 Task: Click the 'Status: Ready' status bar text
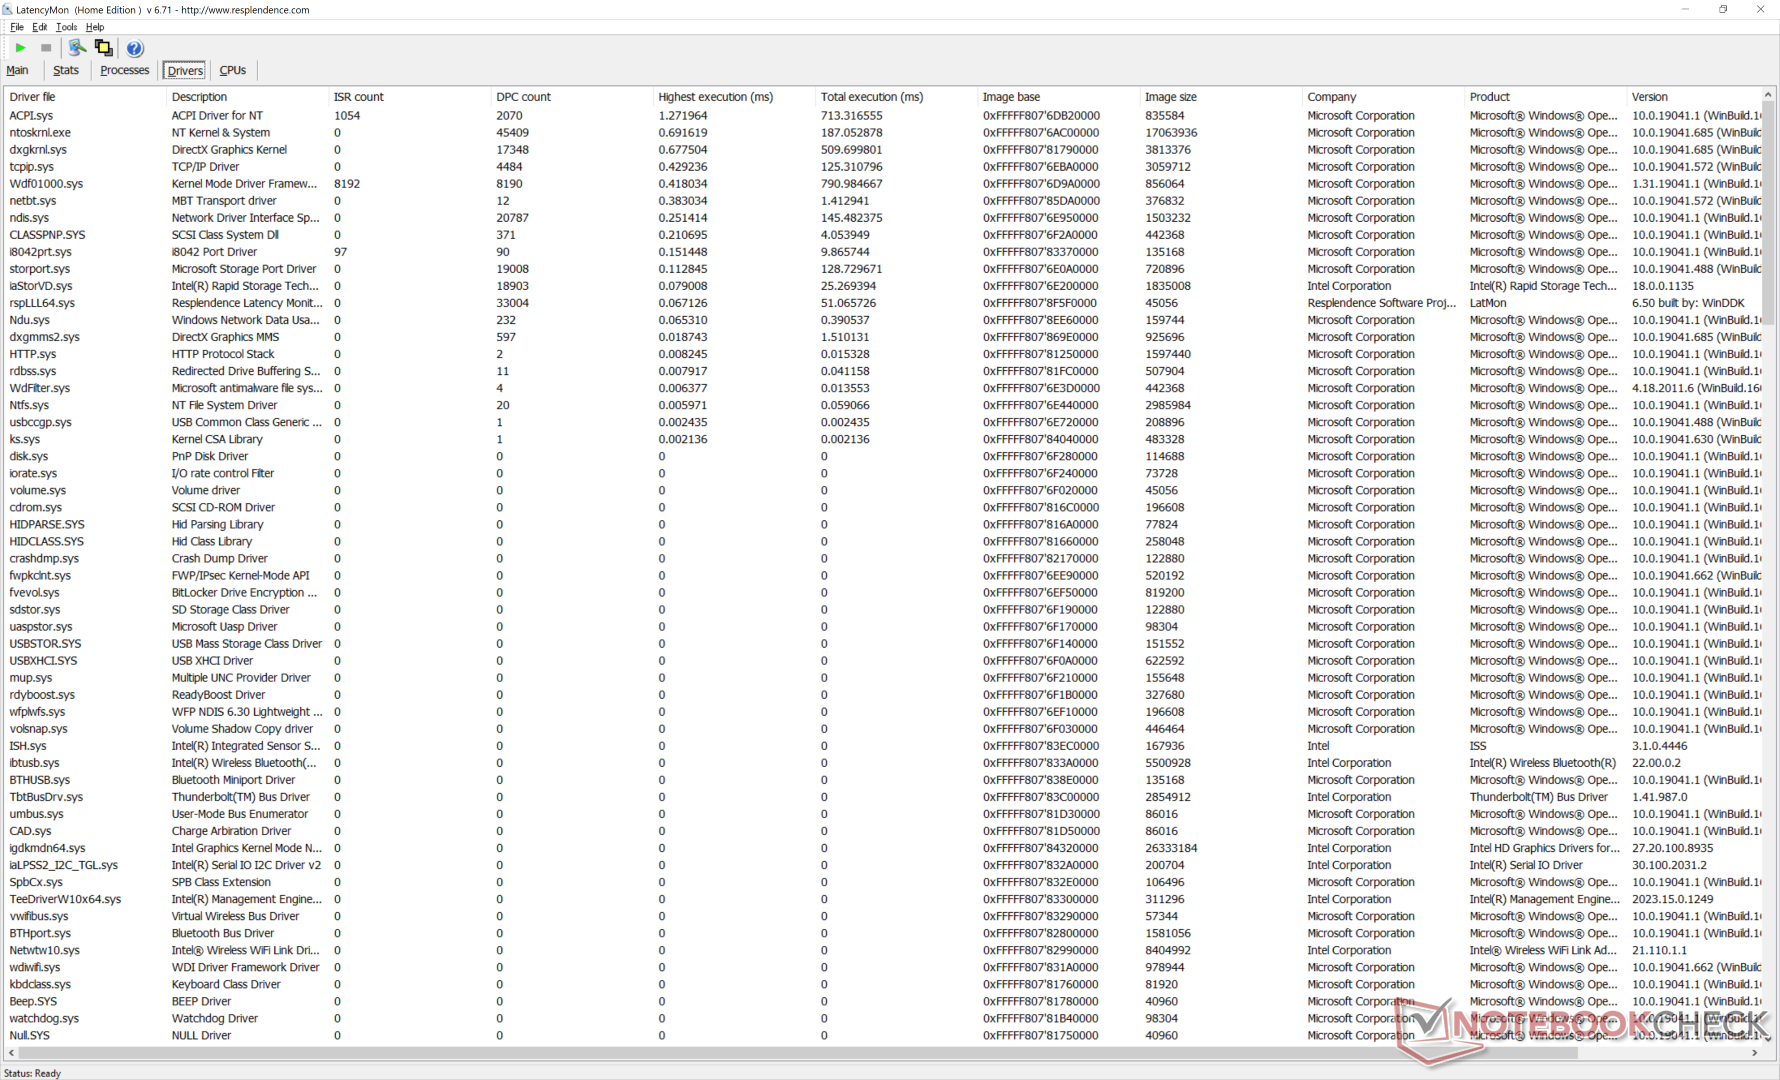(33, 1073)
